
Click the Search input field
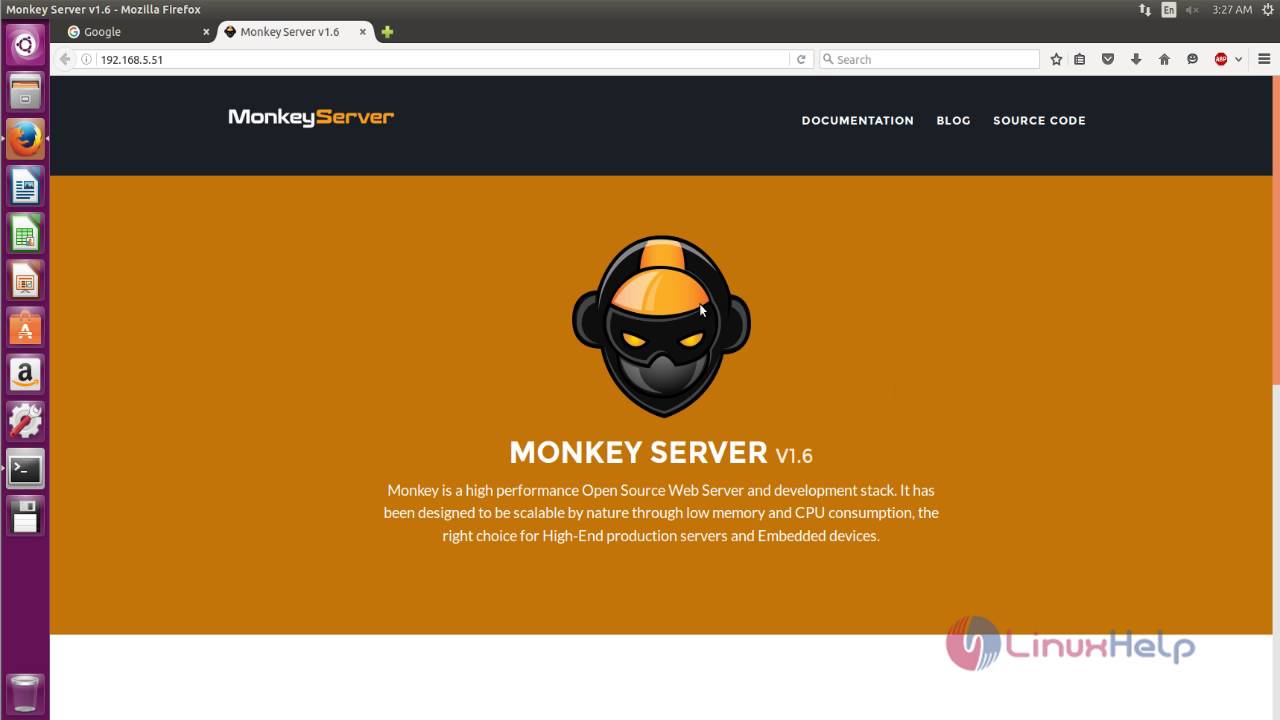pos(929,59)
